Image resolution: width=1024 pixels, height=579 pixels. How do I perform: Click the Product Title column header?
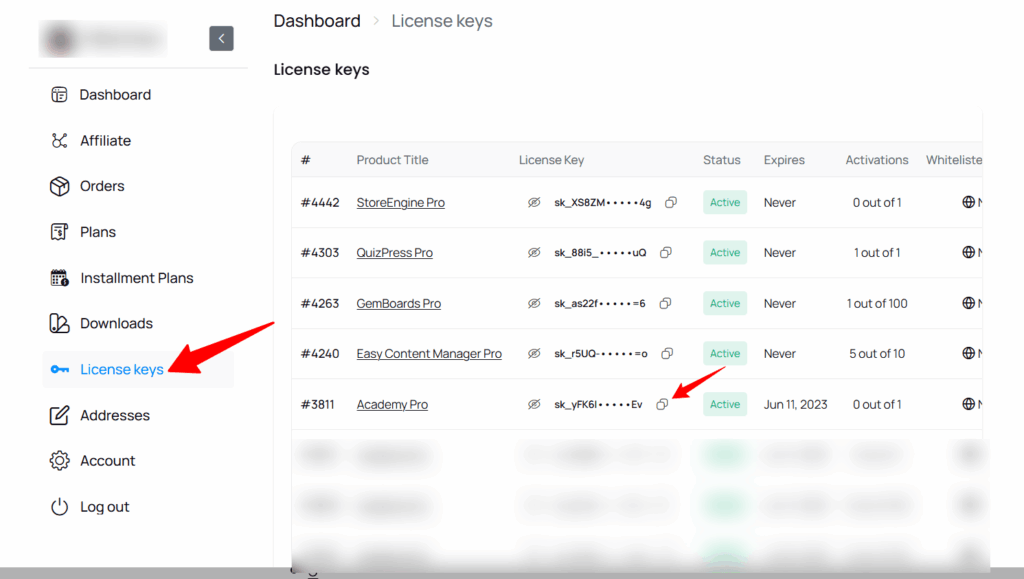pyautogui.click(x=392, y=160)
